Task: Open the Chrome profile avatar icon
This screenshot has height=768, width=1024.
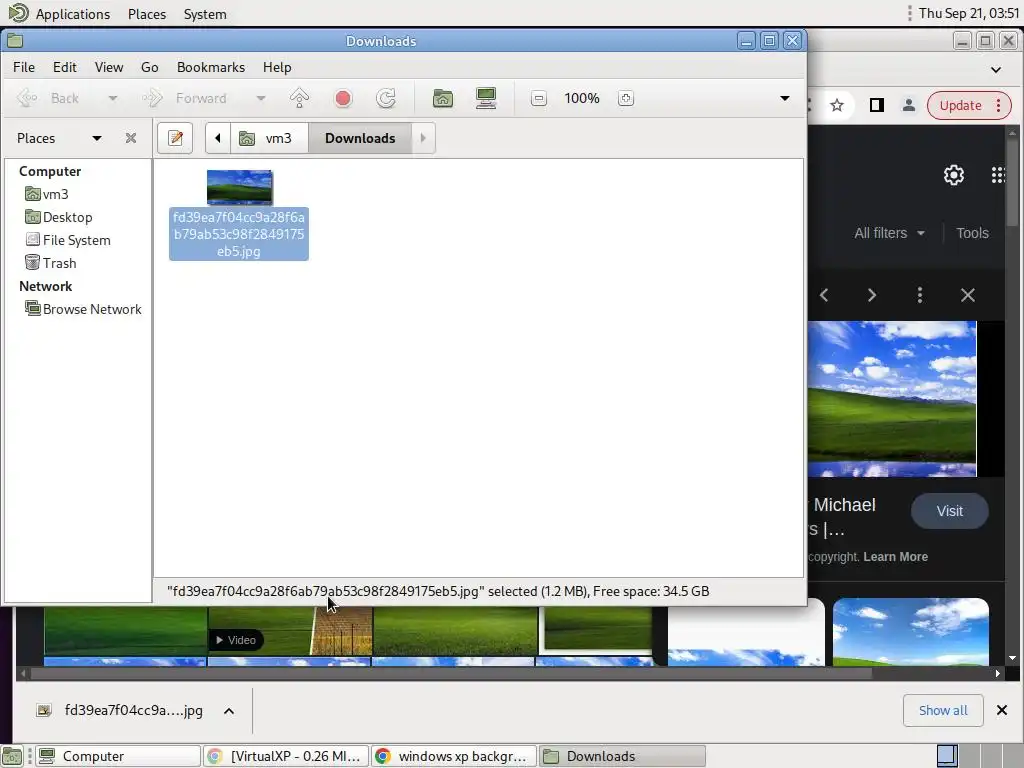Action: tap(908, 105)
